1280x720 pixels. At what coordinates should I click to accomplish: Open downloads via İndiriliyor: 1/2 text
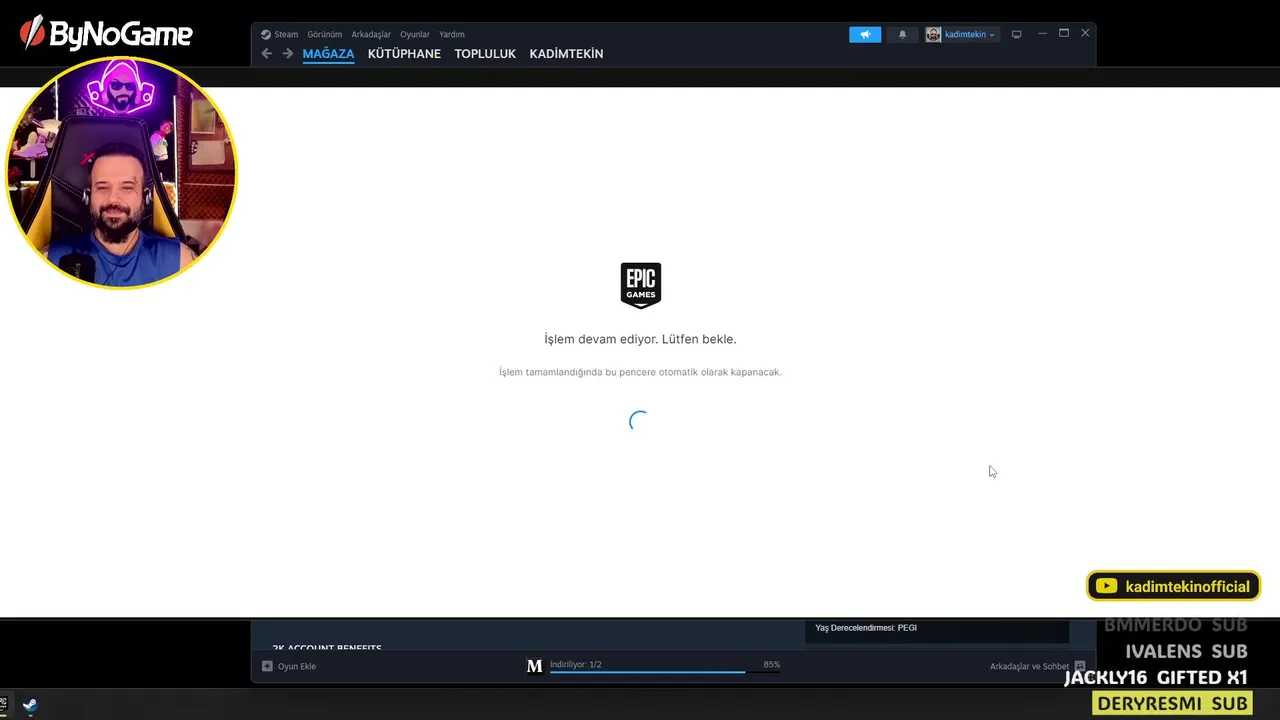(x=575, y=664)
